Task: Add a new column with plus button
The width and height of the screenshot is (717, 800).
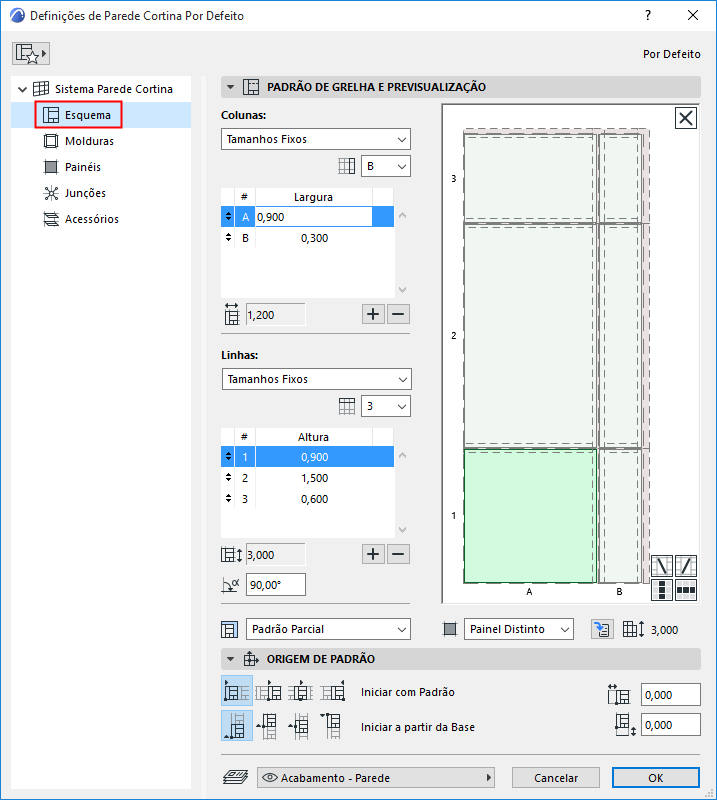Action: point(374,314)
